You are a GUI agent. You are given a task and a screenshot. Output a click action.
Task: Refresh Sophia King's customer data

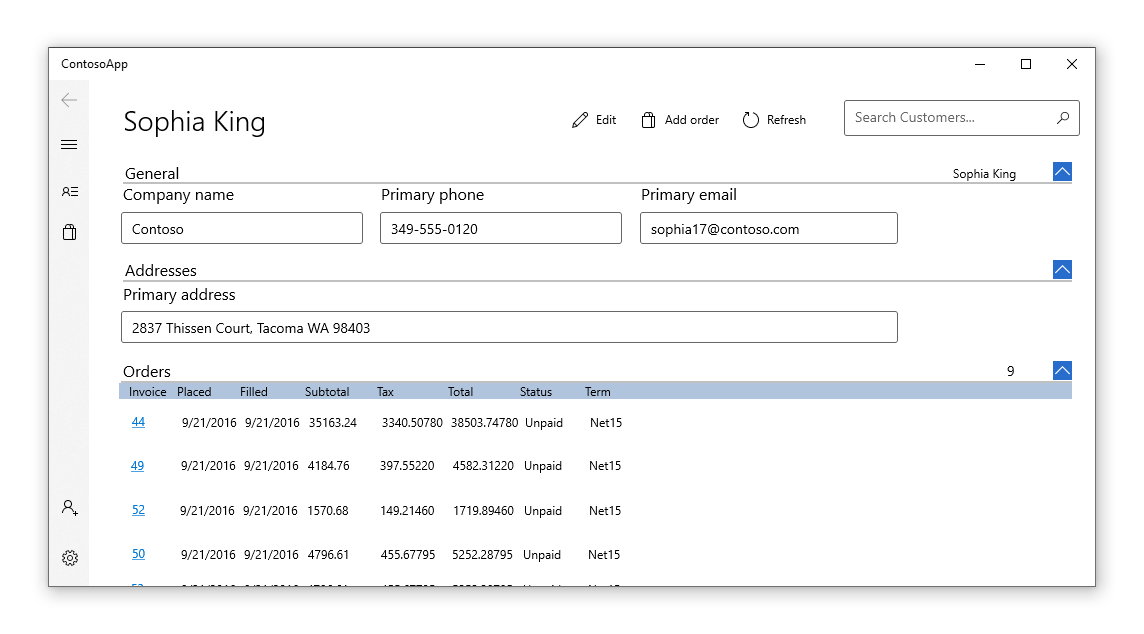coord(774,119)
